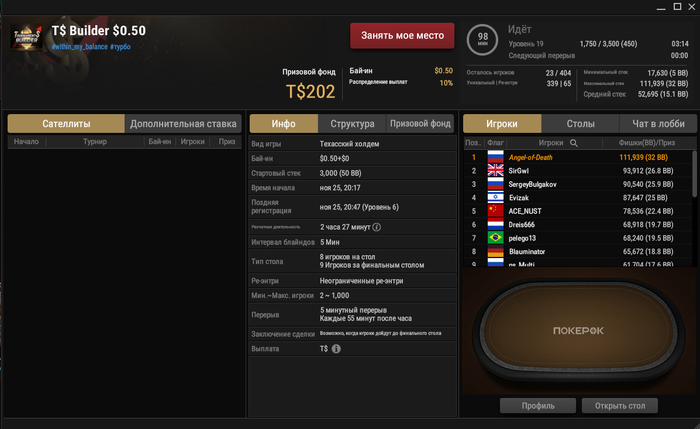Click the Техасский холдем game type value
The height and width of the screenshot is (429, 700).
coord(349,144)
